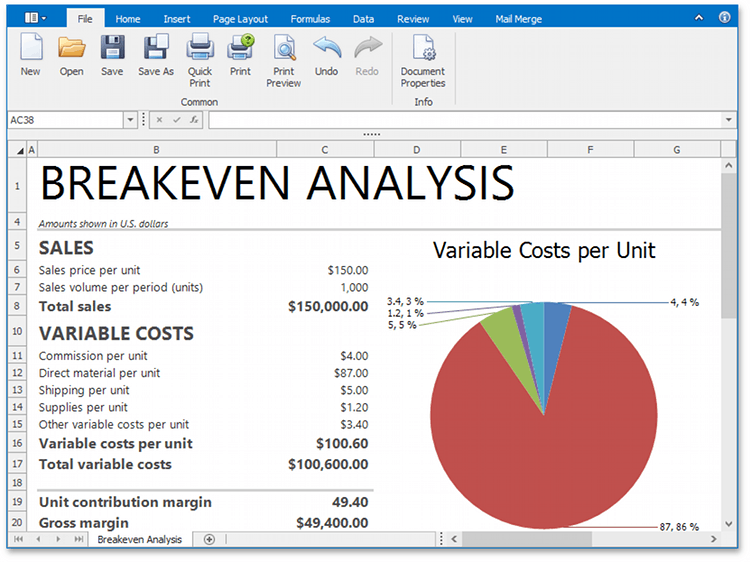This screenshot has height=562, width=750.
Task: Select the Breakeven Analysis sheet tab
Action: pos(140,540)
